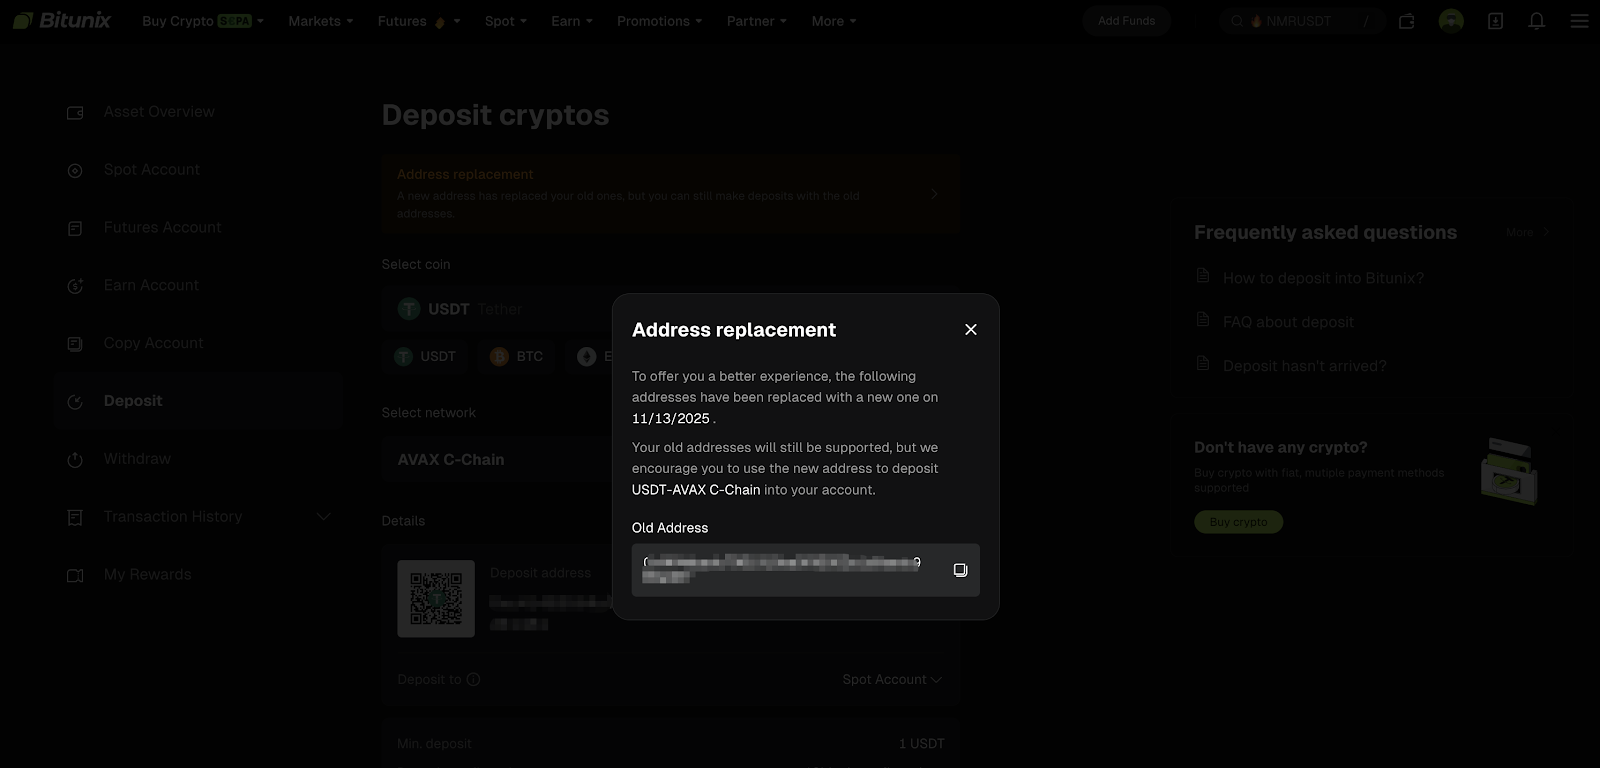Copy the old address to clipboard
The image size is (1600, 768).
click(960, 570)
